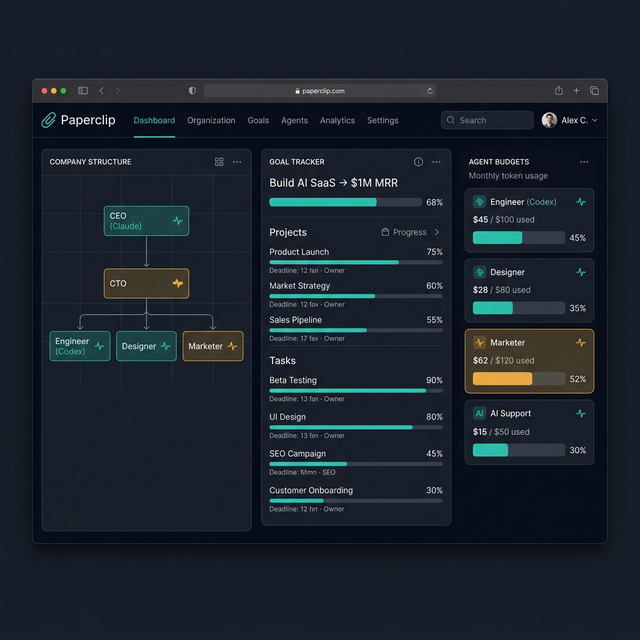
Task: Open the browser share icon
Action: tap(559, 90)
